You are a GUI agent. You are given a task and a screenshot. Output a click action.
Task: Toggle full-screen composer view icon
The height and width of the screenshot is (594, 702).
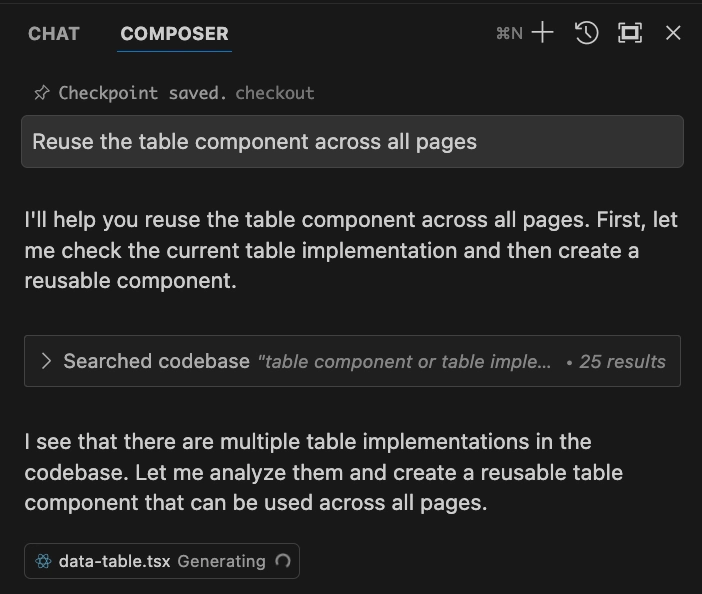click(630, 33)
